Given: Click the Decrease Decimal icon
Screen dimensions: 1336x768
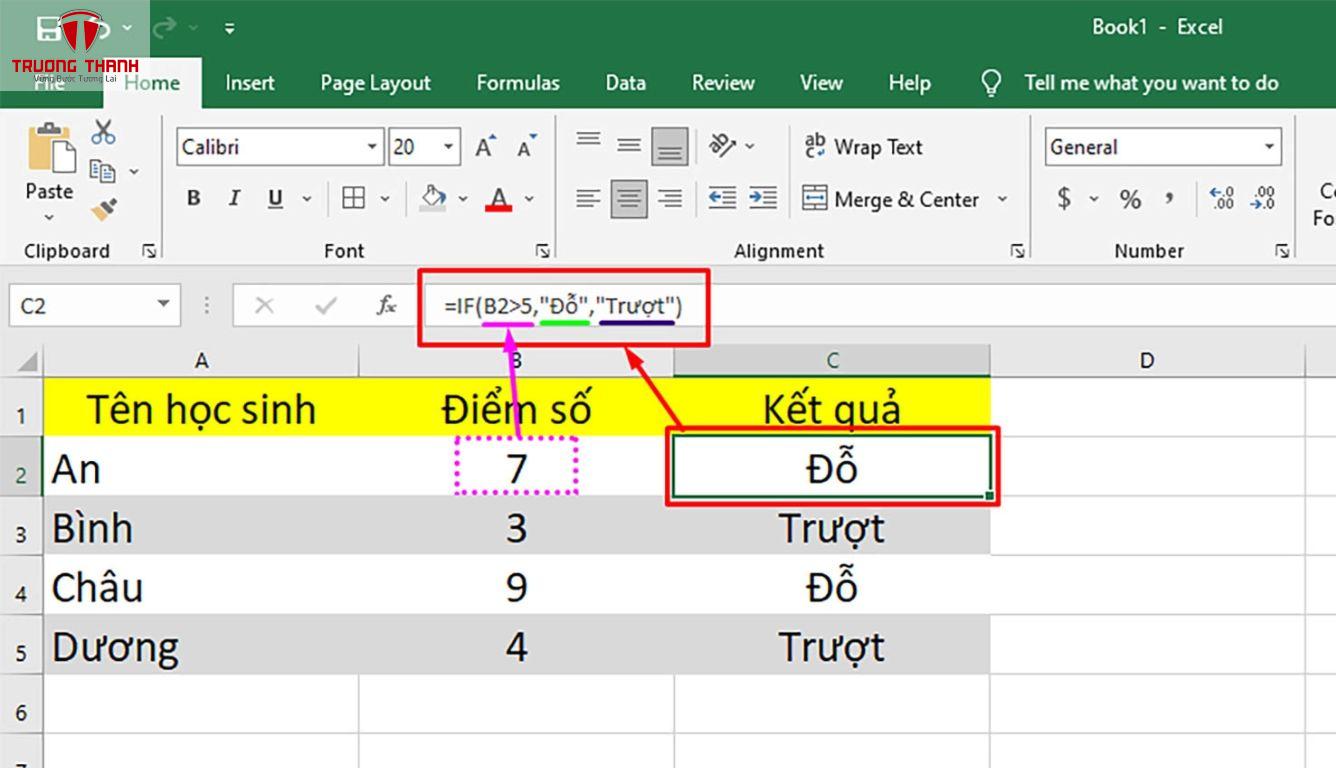Looking at the screenshot, I should pos(1263,199).
